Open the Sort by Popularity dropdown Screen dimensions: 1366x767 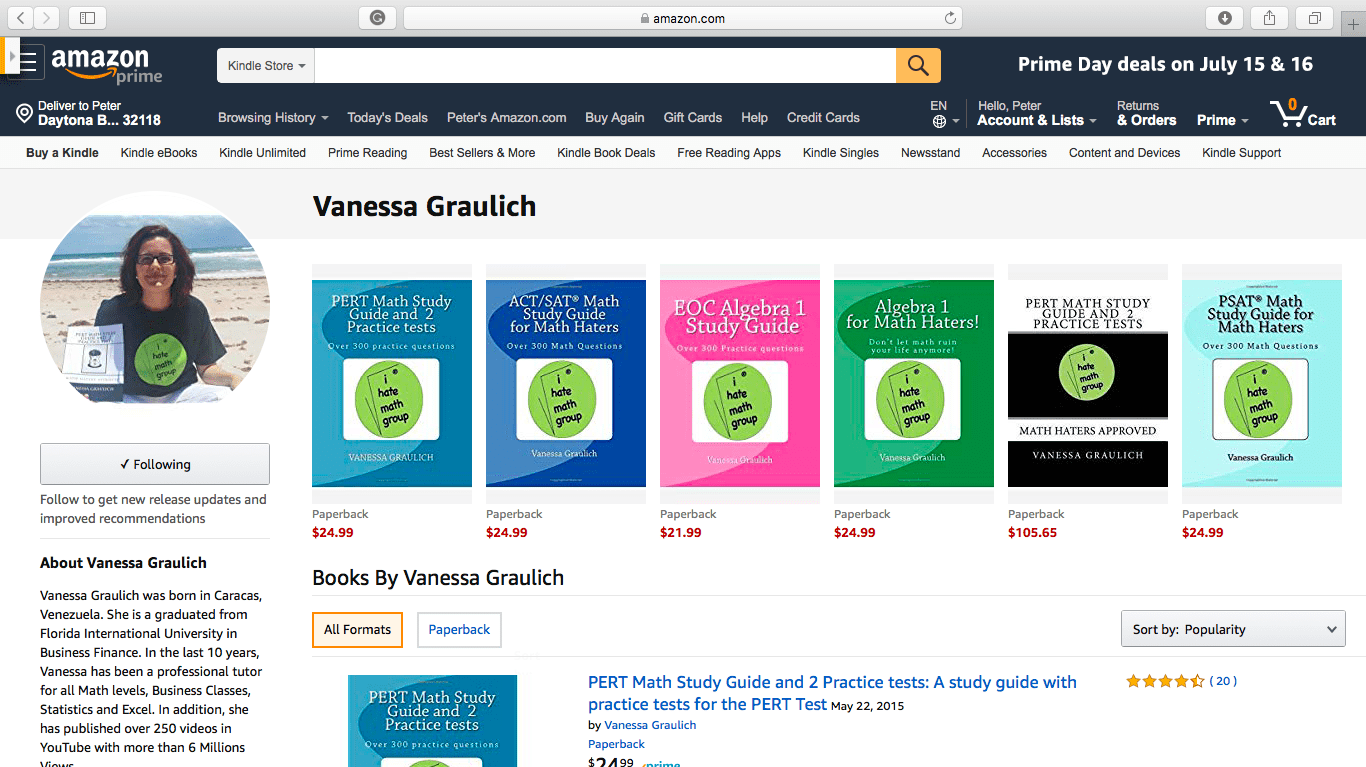point(1233,630)
